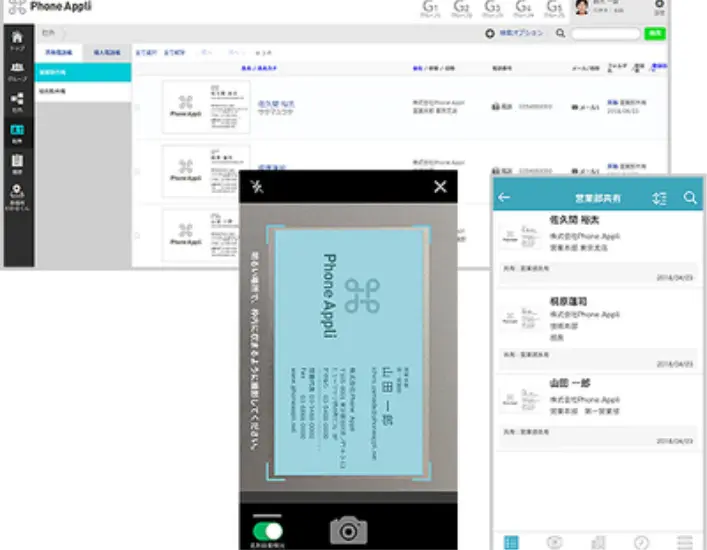Open the clipboard sidebar icon
Screen dimensions: 707x550
17,161
